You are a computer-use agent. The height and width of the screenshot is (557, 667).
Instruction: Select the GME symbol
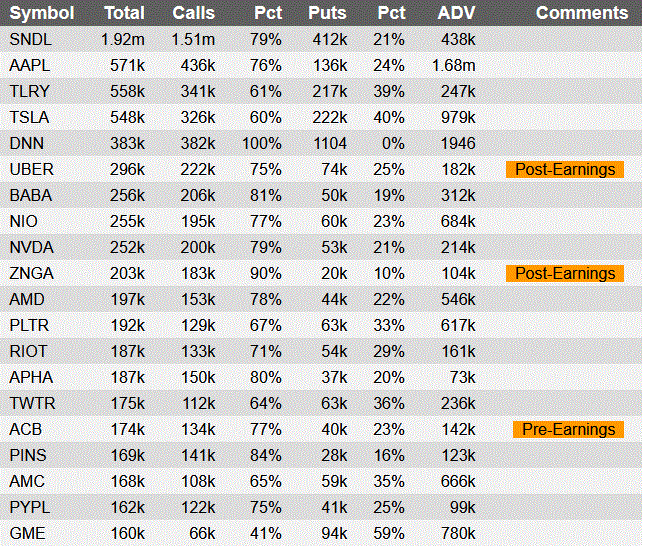(x=27, y=533)
